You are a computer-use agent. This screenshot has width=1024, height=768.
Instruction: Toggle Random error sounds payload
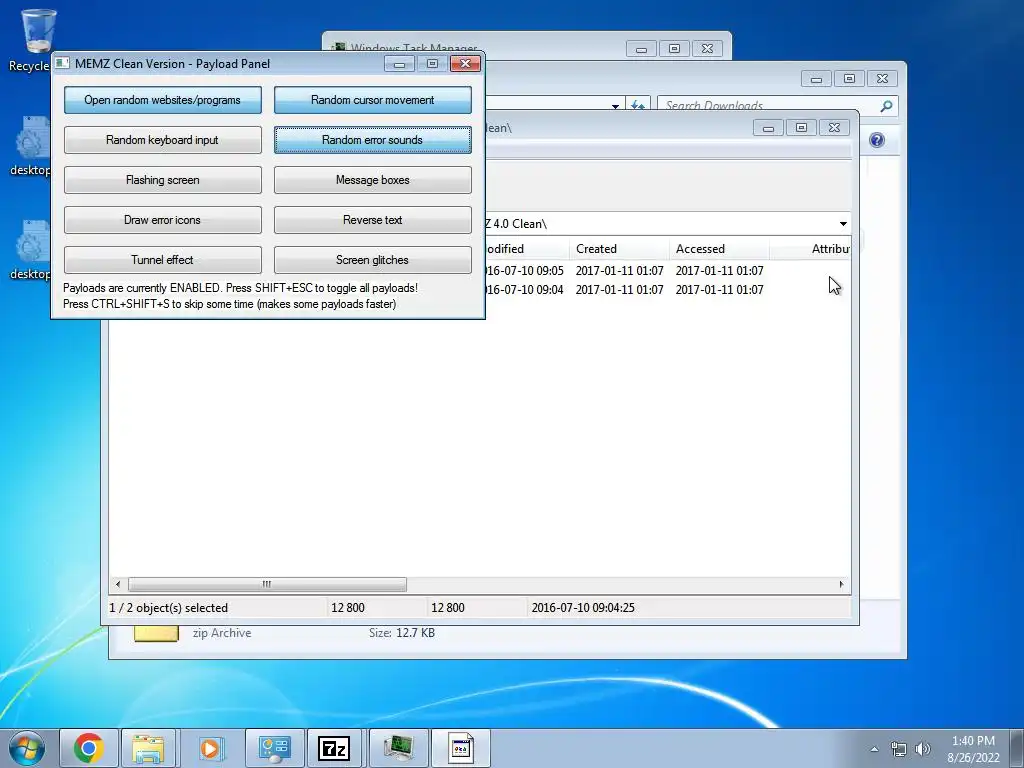pyautogui.click(x=372, y=140)
